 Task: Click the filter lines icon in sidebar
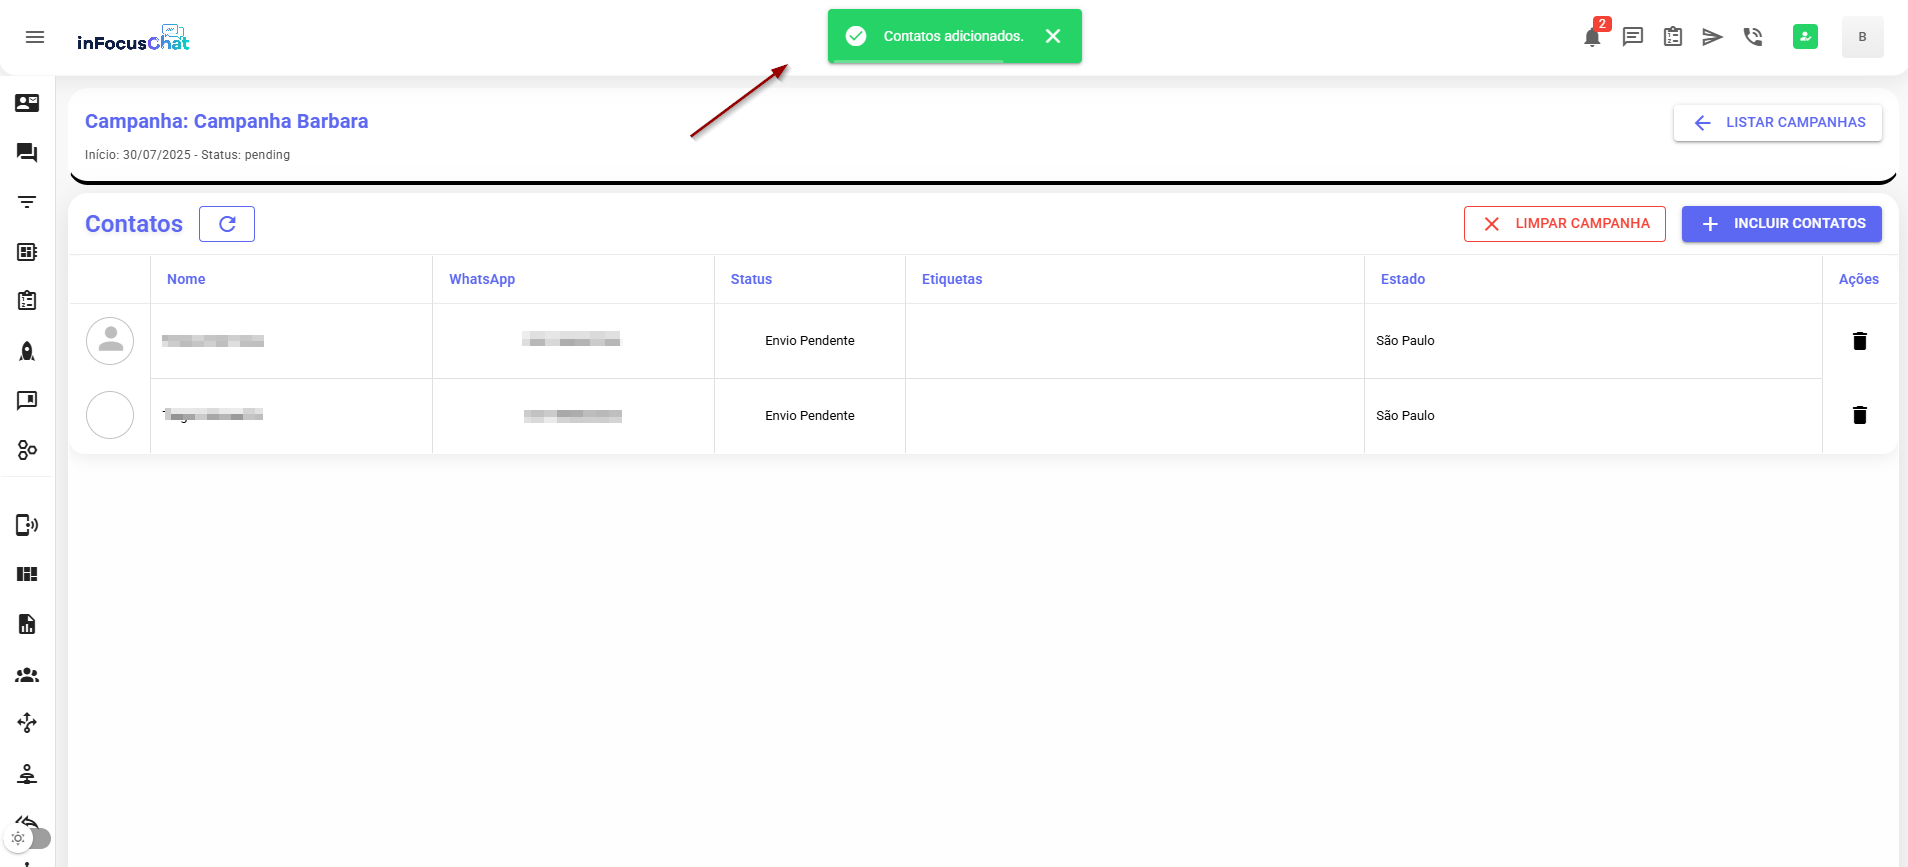tap(27, 202)
